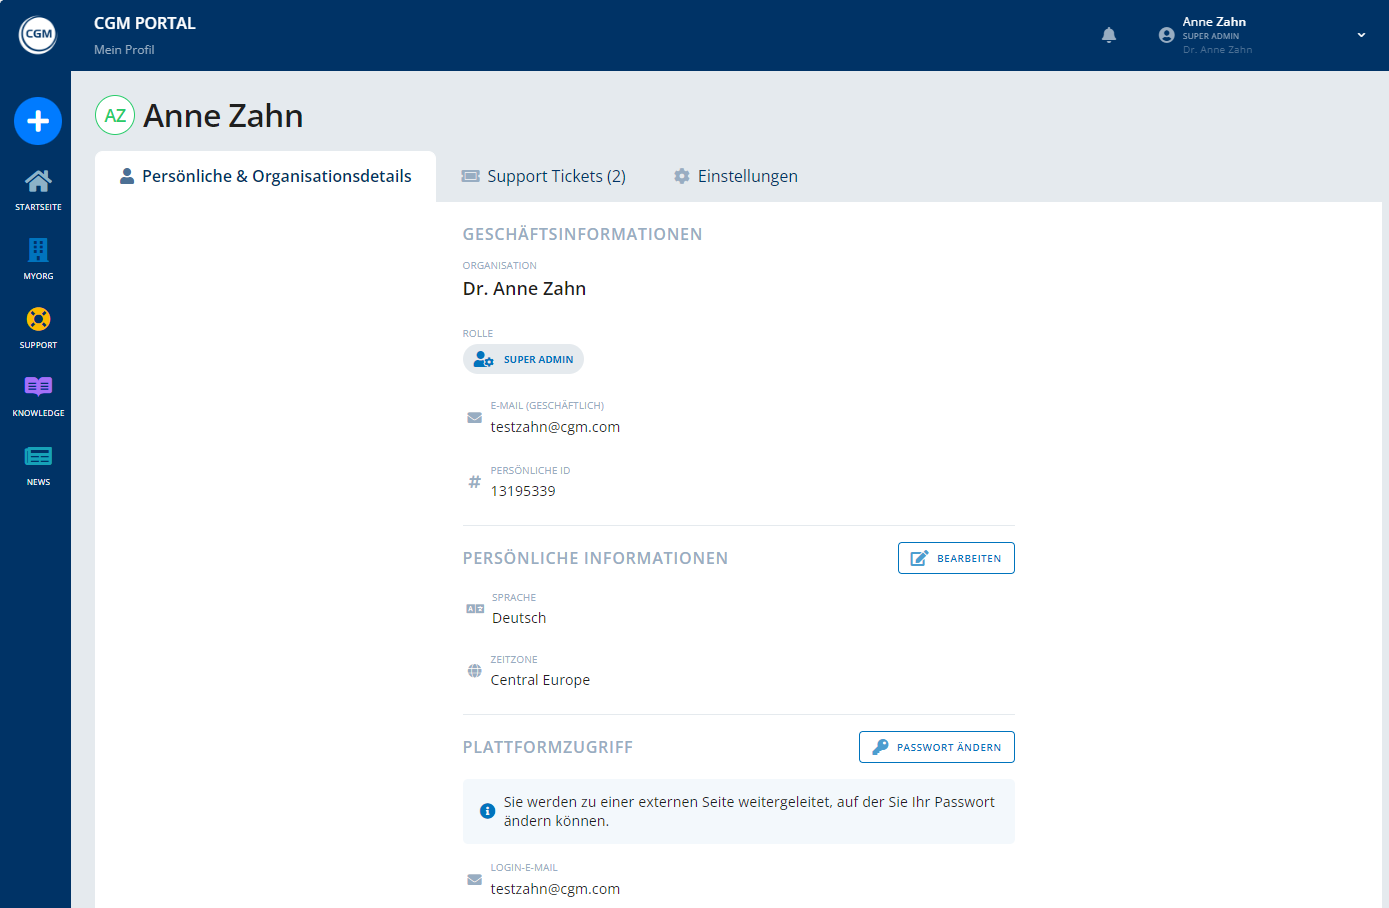Click the blue plus button in sidebar

click(37, 121)
